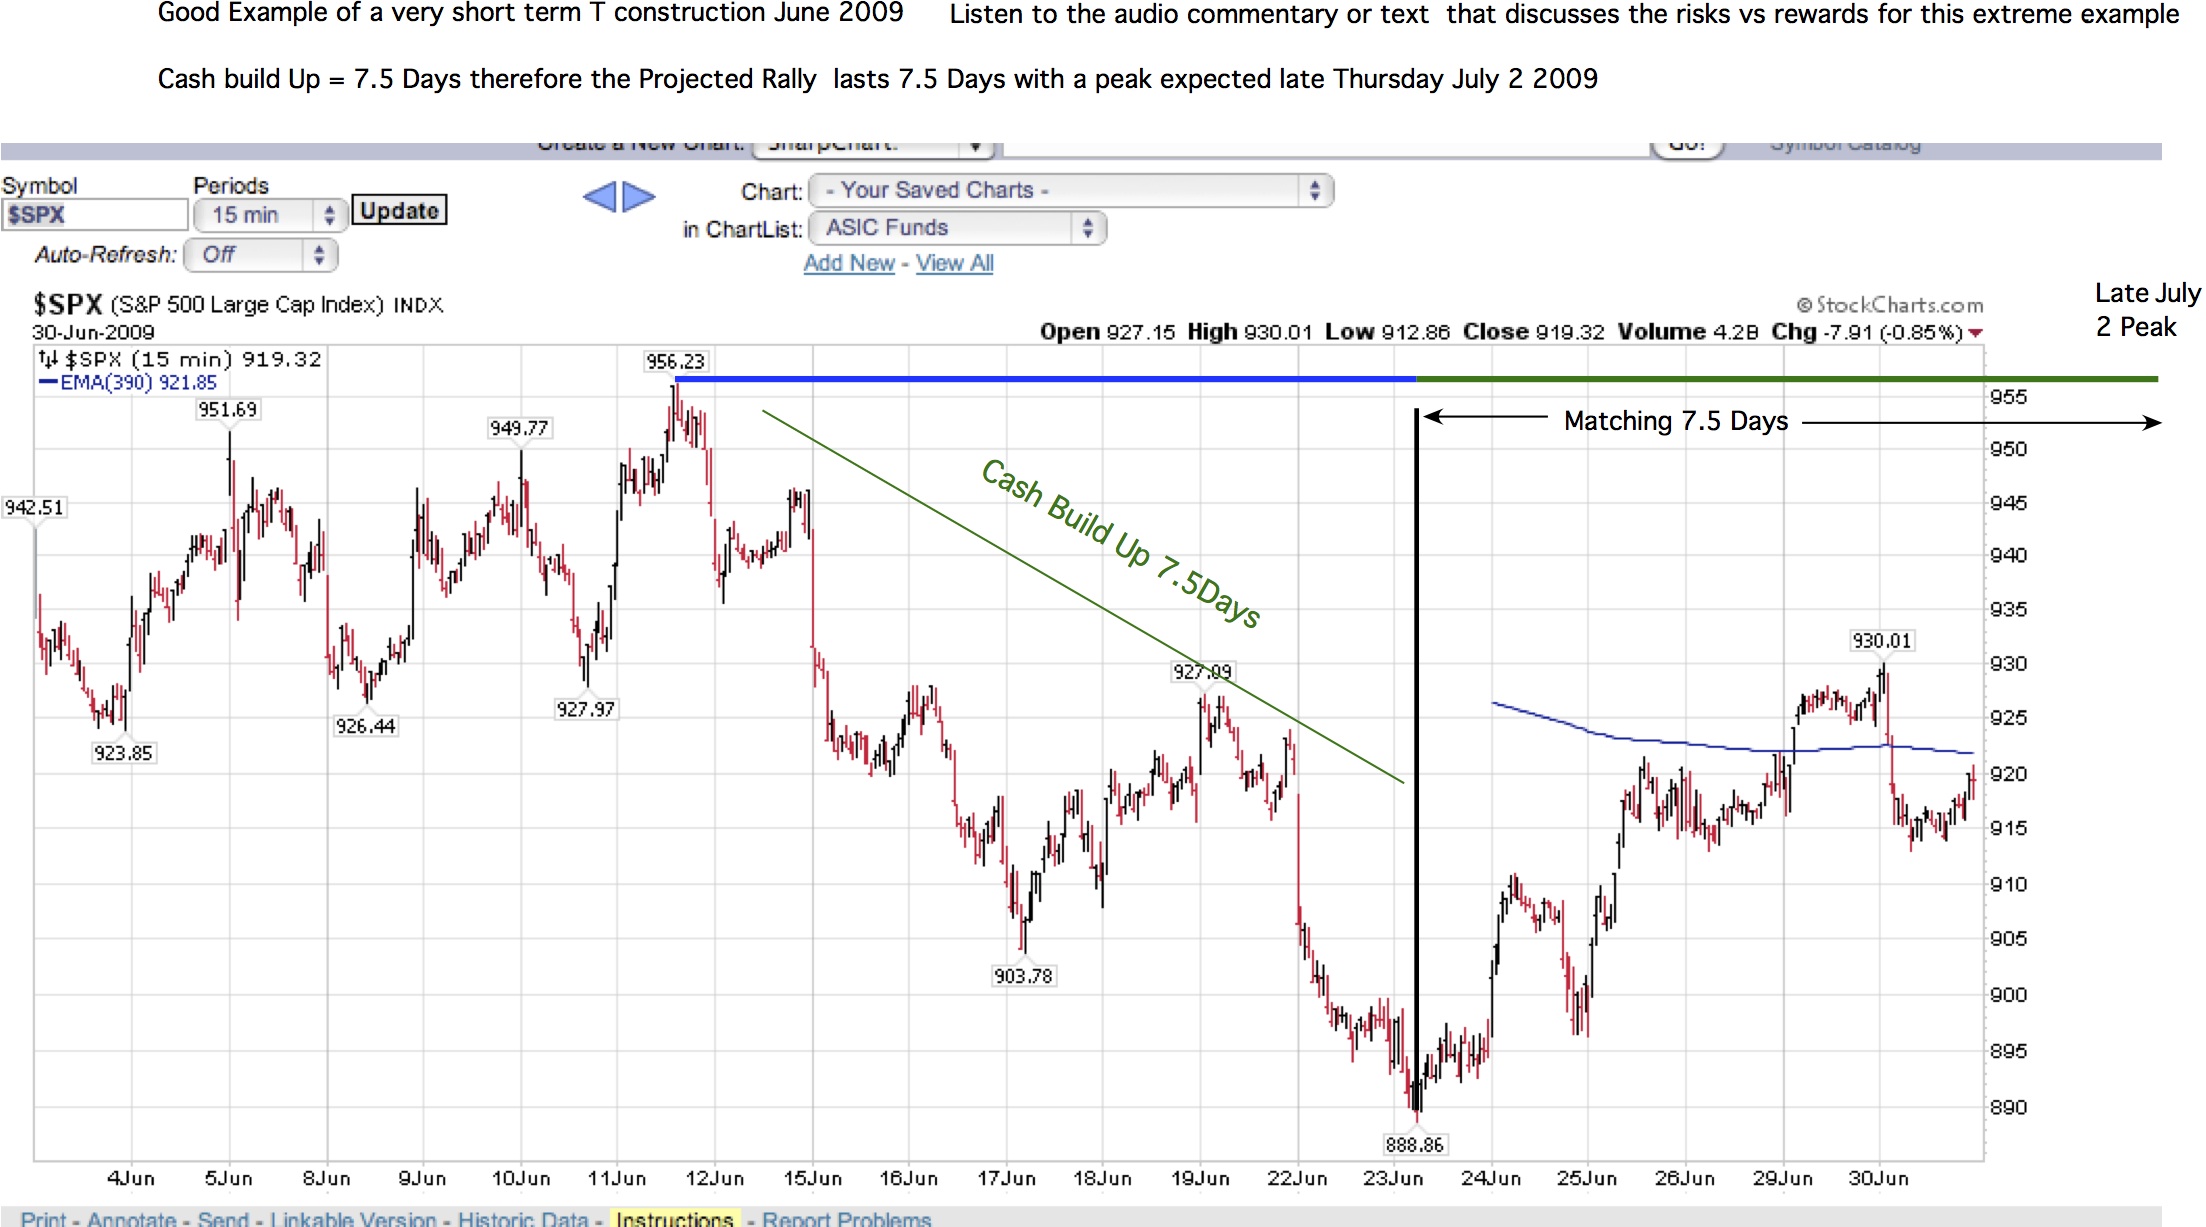Click the Add New link

(849, 263)
